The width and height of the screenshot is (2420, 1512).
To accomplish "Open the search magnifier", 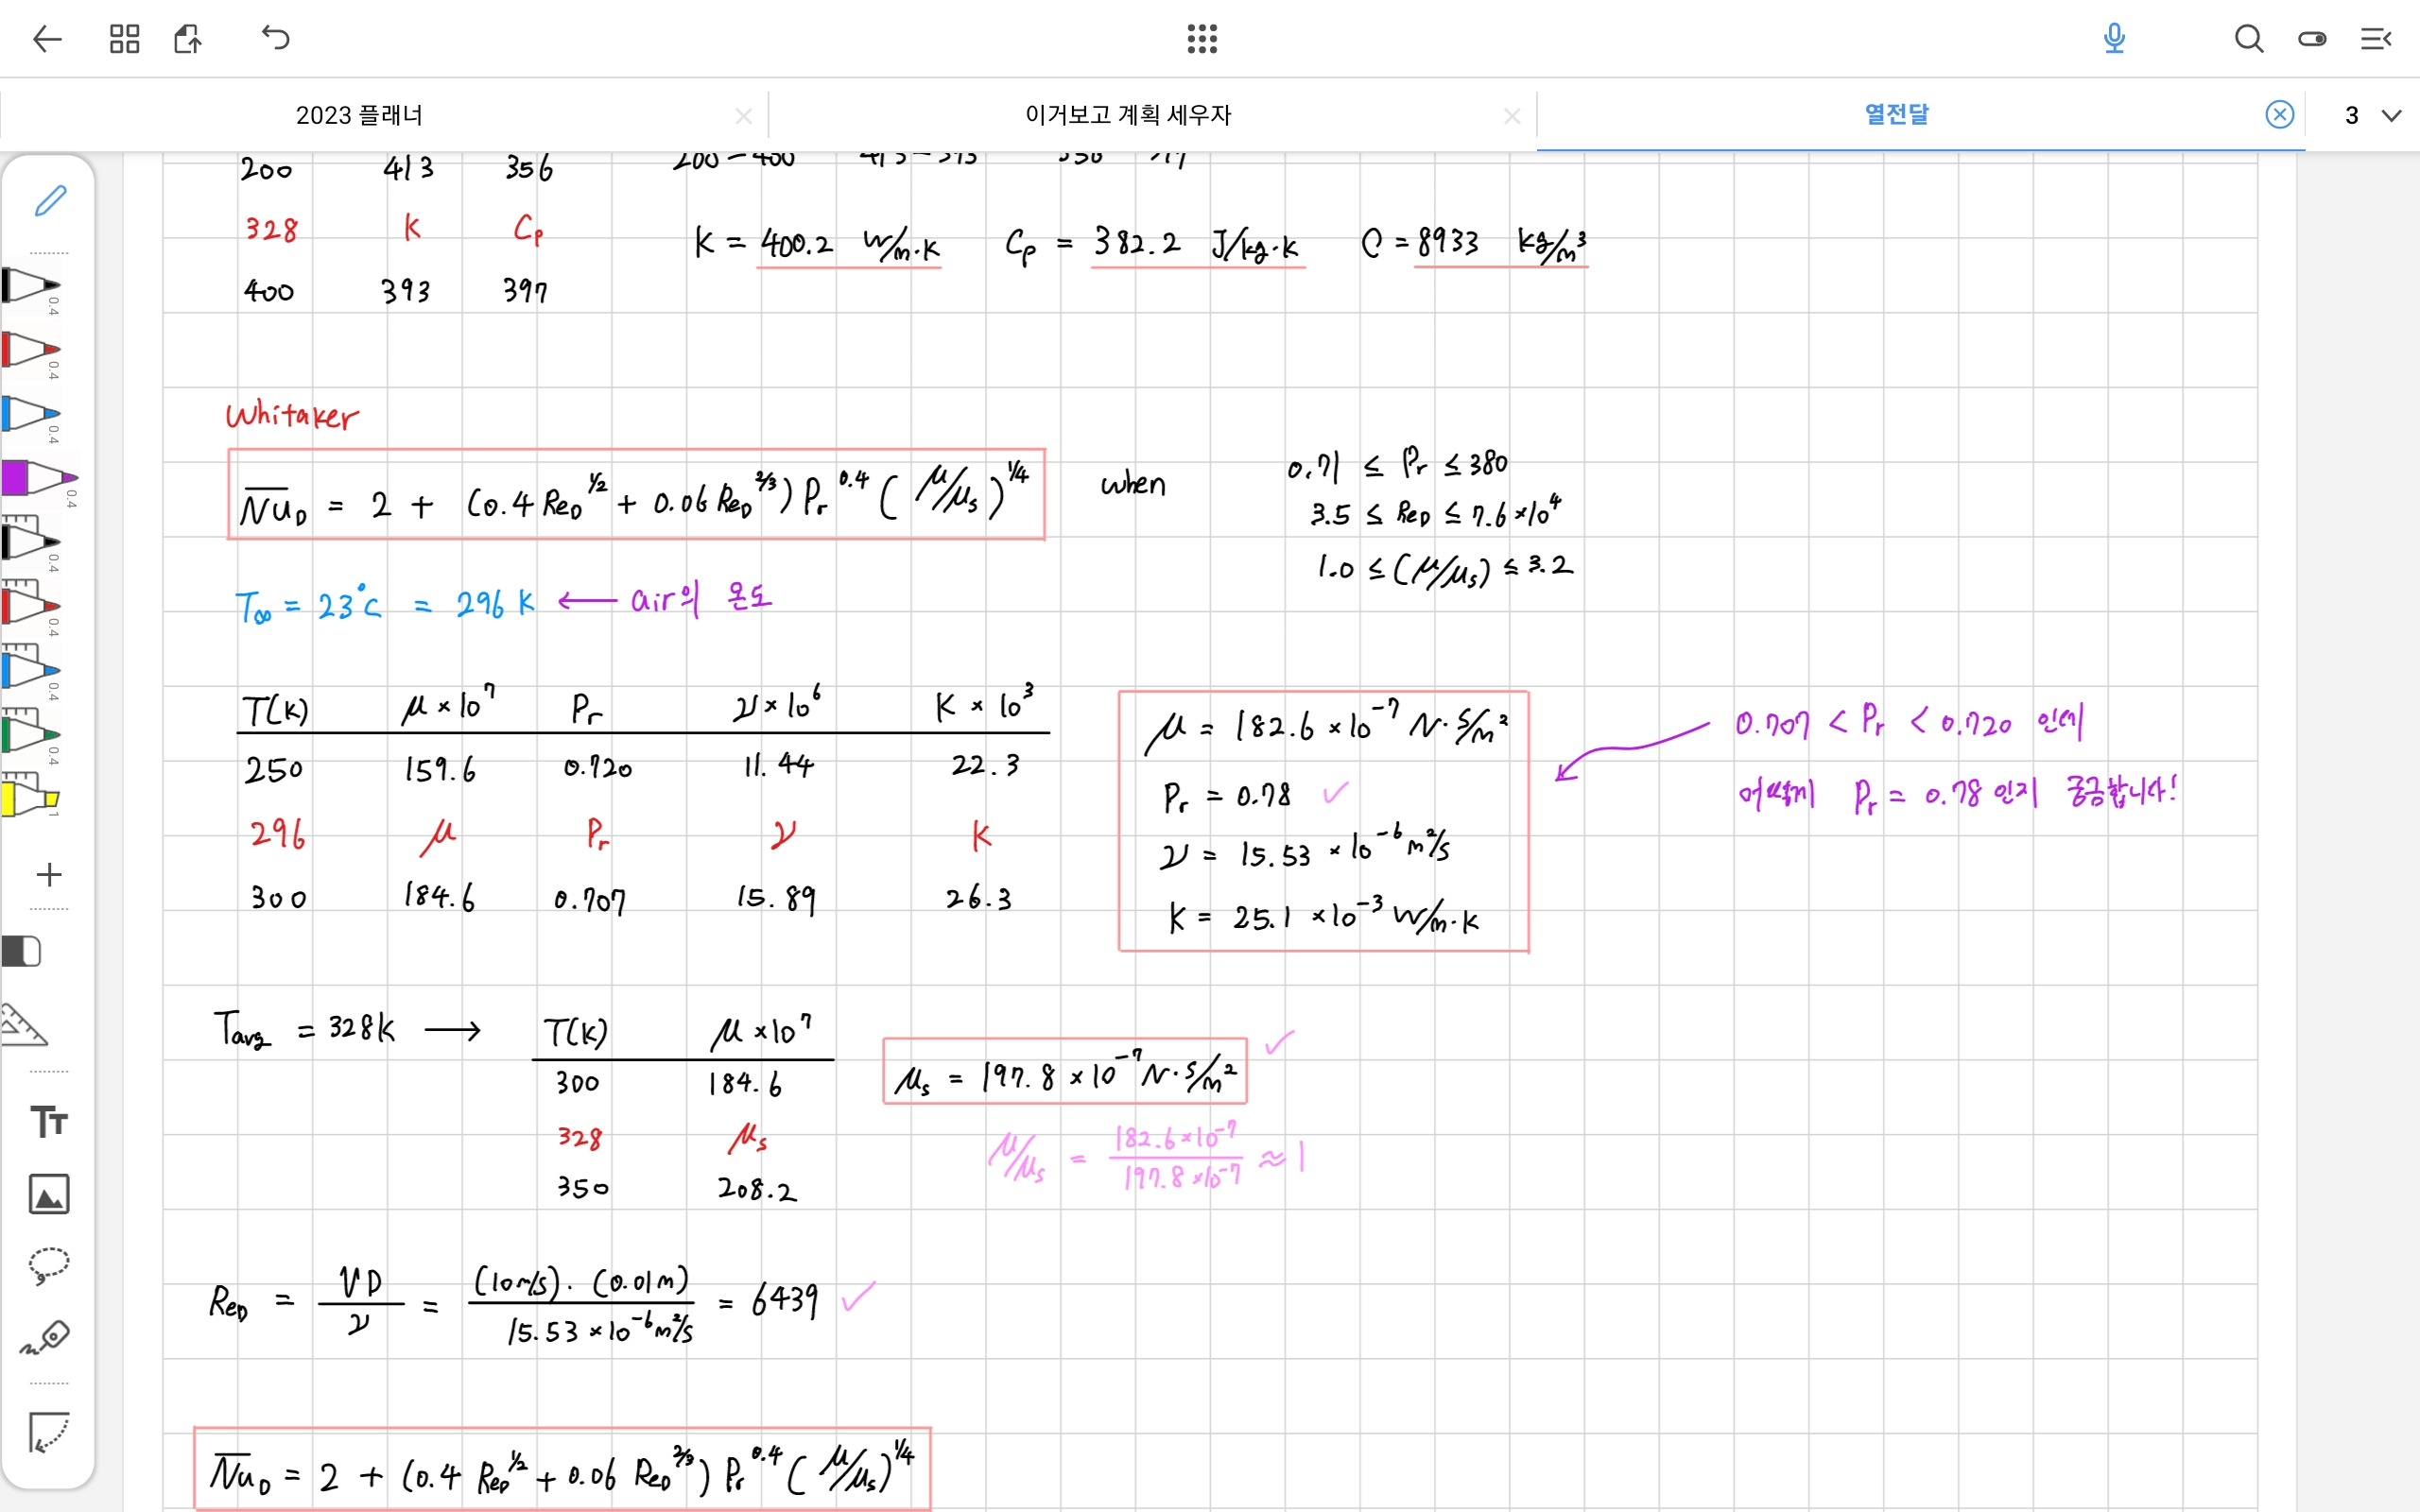I will (2248, 39).
